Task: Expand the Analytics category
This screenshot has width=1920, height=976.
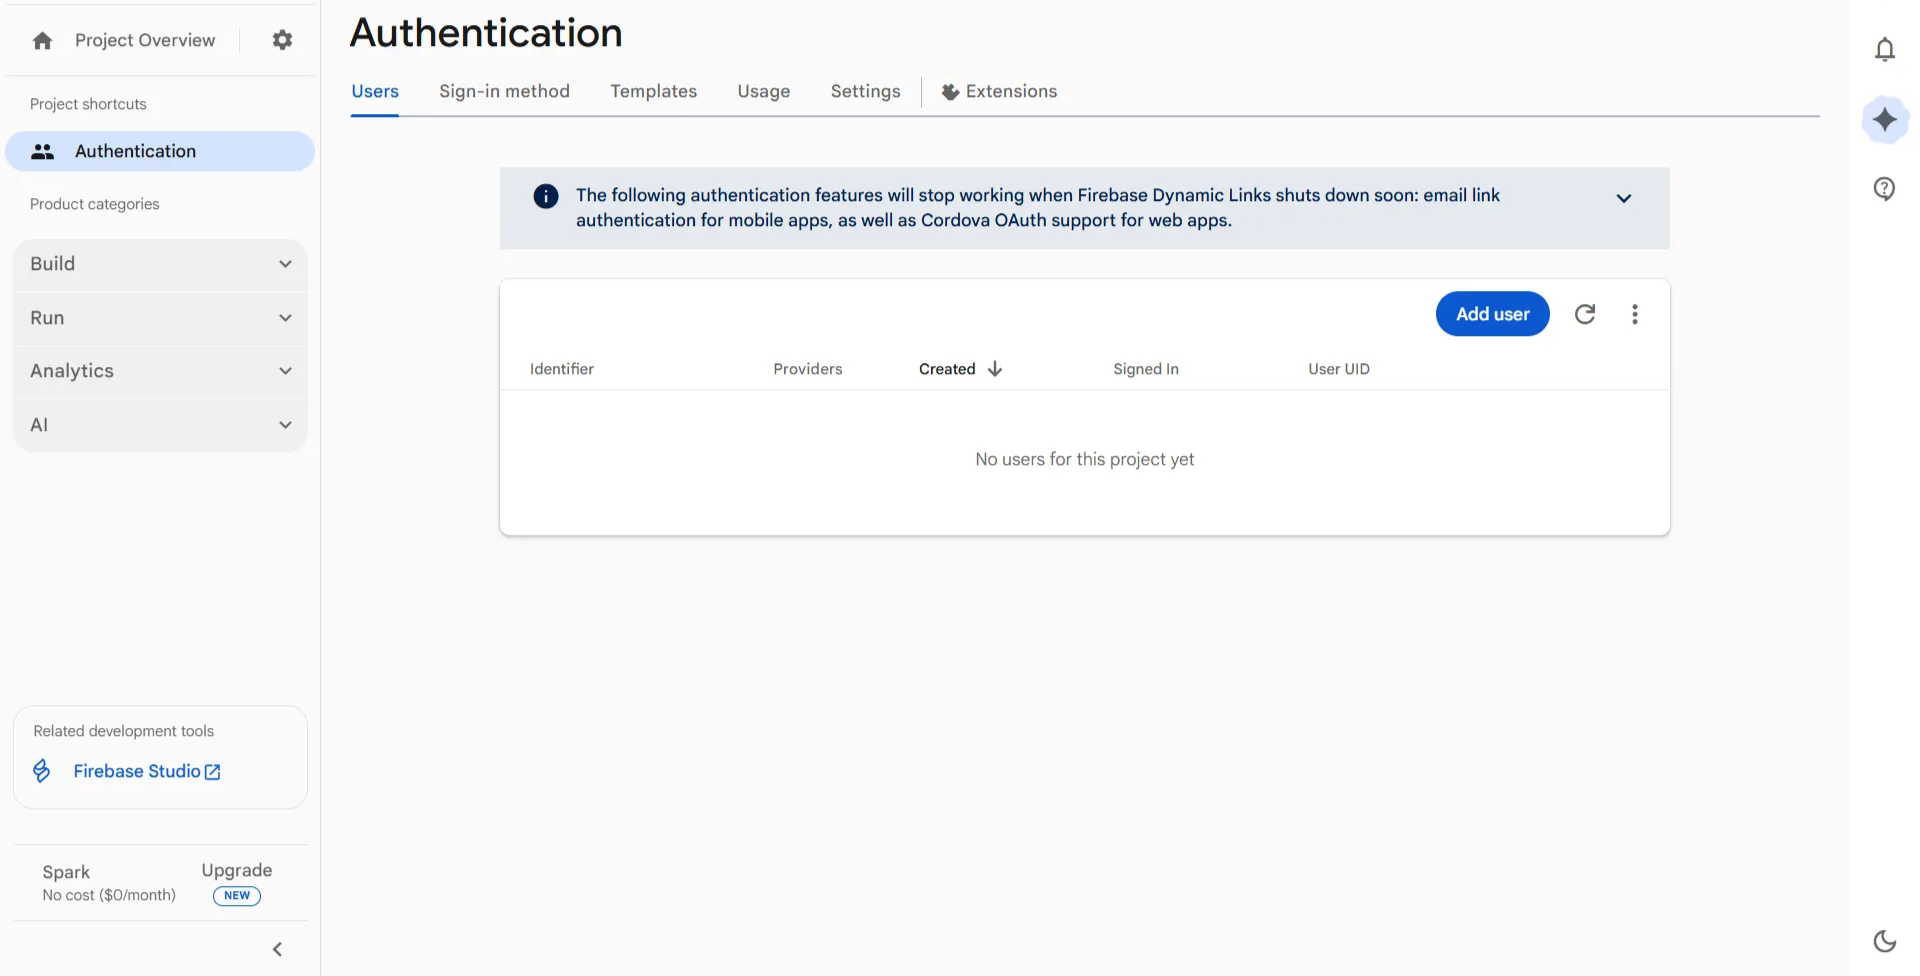Action: [160, 371]
